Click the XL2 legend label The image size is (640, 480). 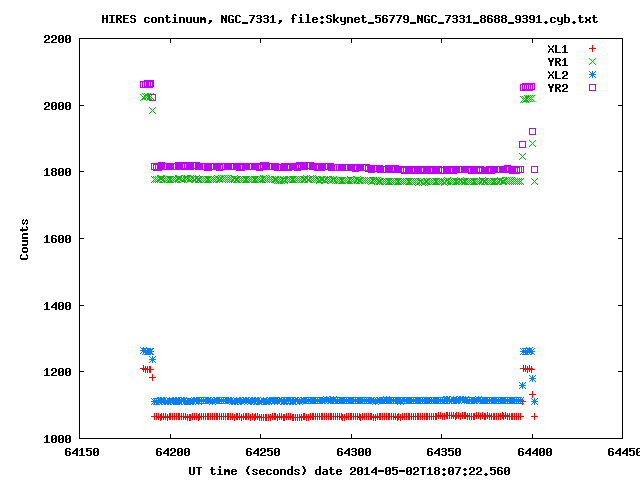point(558,75)
